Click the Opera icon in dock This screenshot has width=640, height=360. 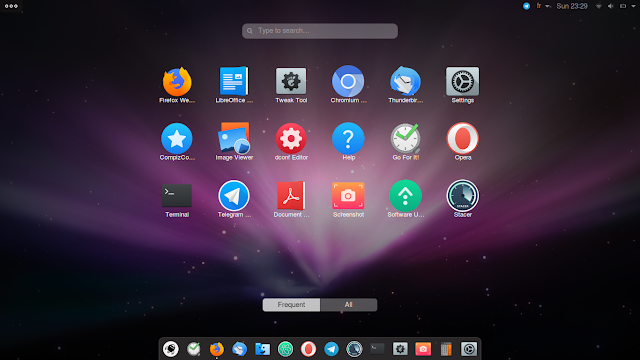click(x=309, y=349)
